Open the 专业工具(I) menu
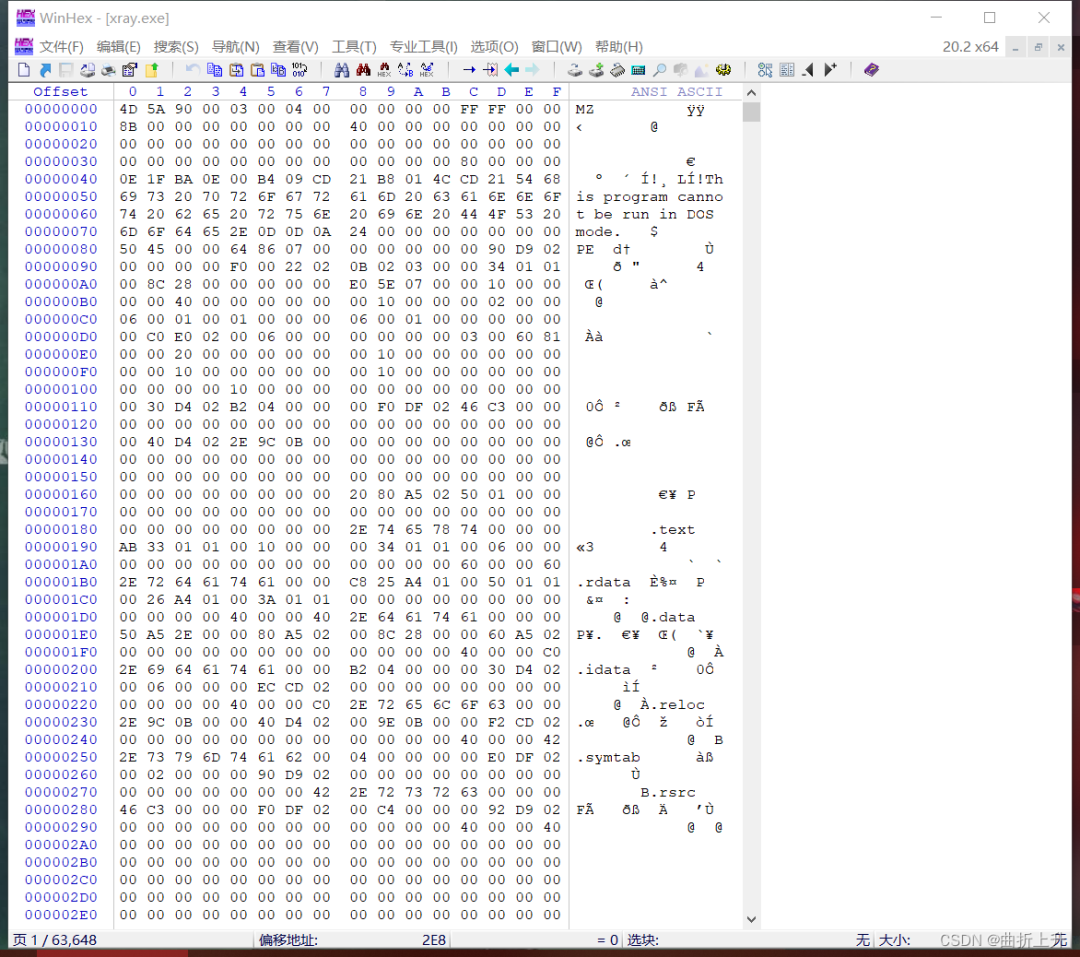The image size is (1080, 957). coord(424,46)
